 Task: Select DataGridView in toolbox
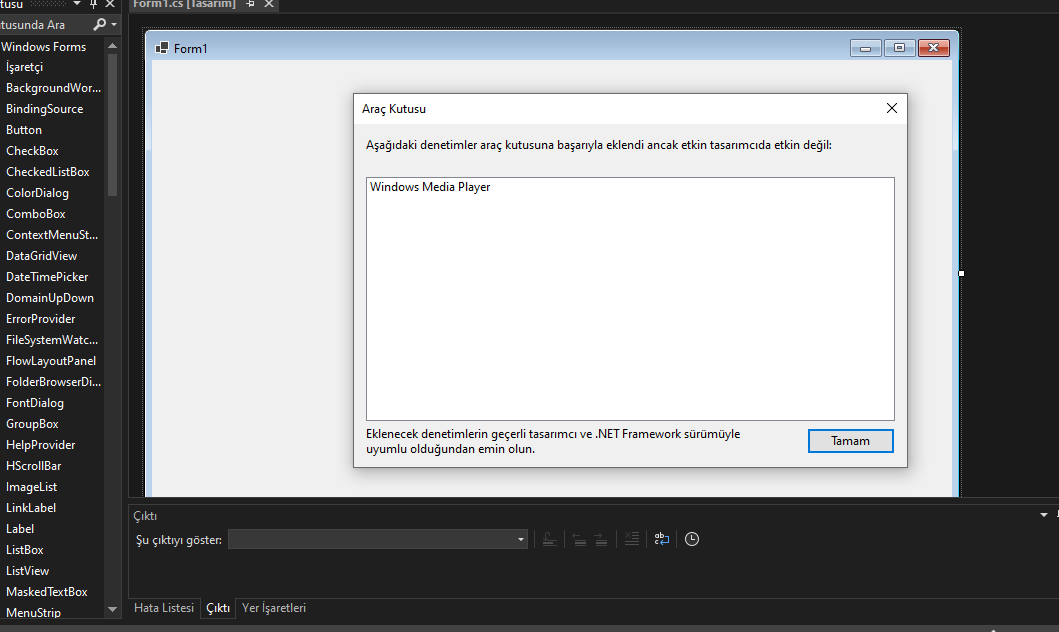point(41,255)
